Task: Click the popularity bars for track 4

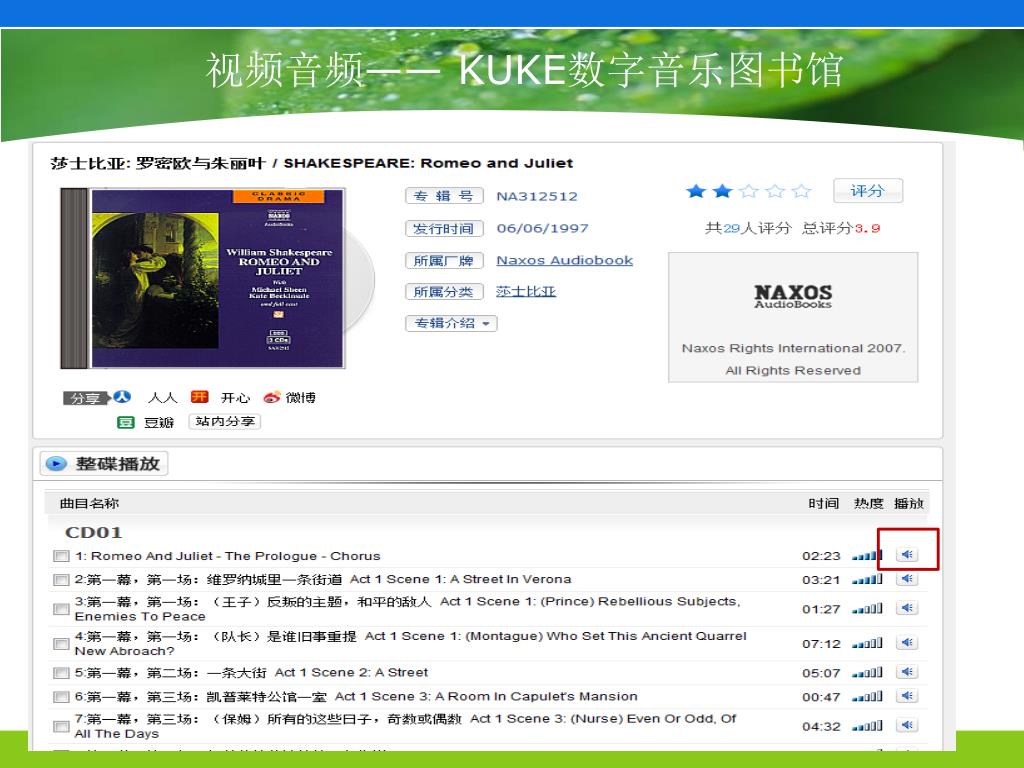Action: click(867, 644)
